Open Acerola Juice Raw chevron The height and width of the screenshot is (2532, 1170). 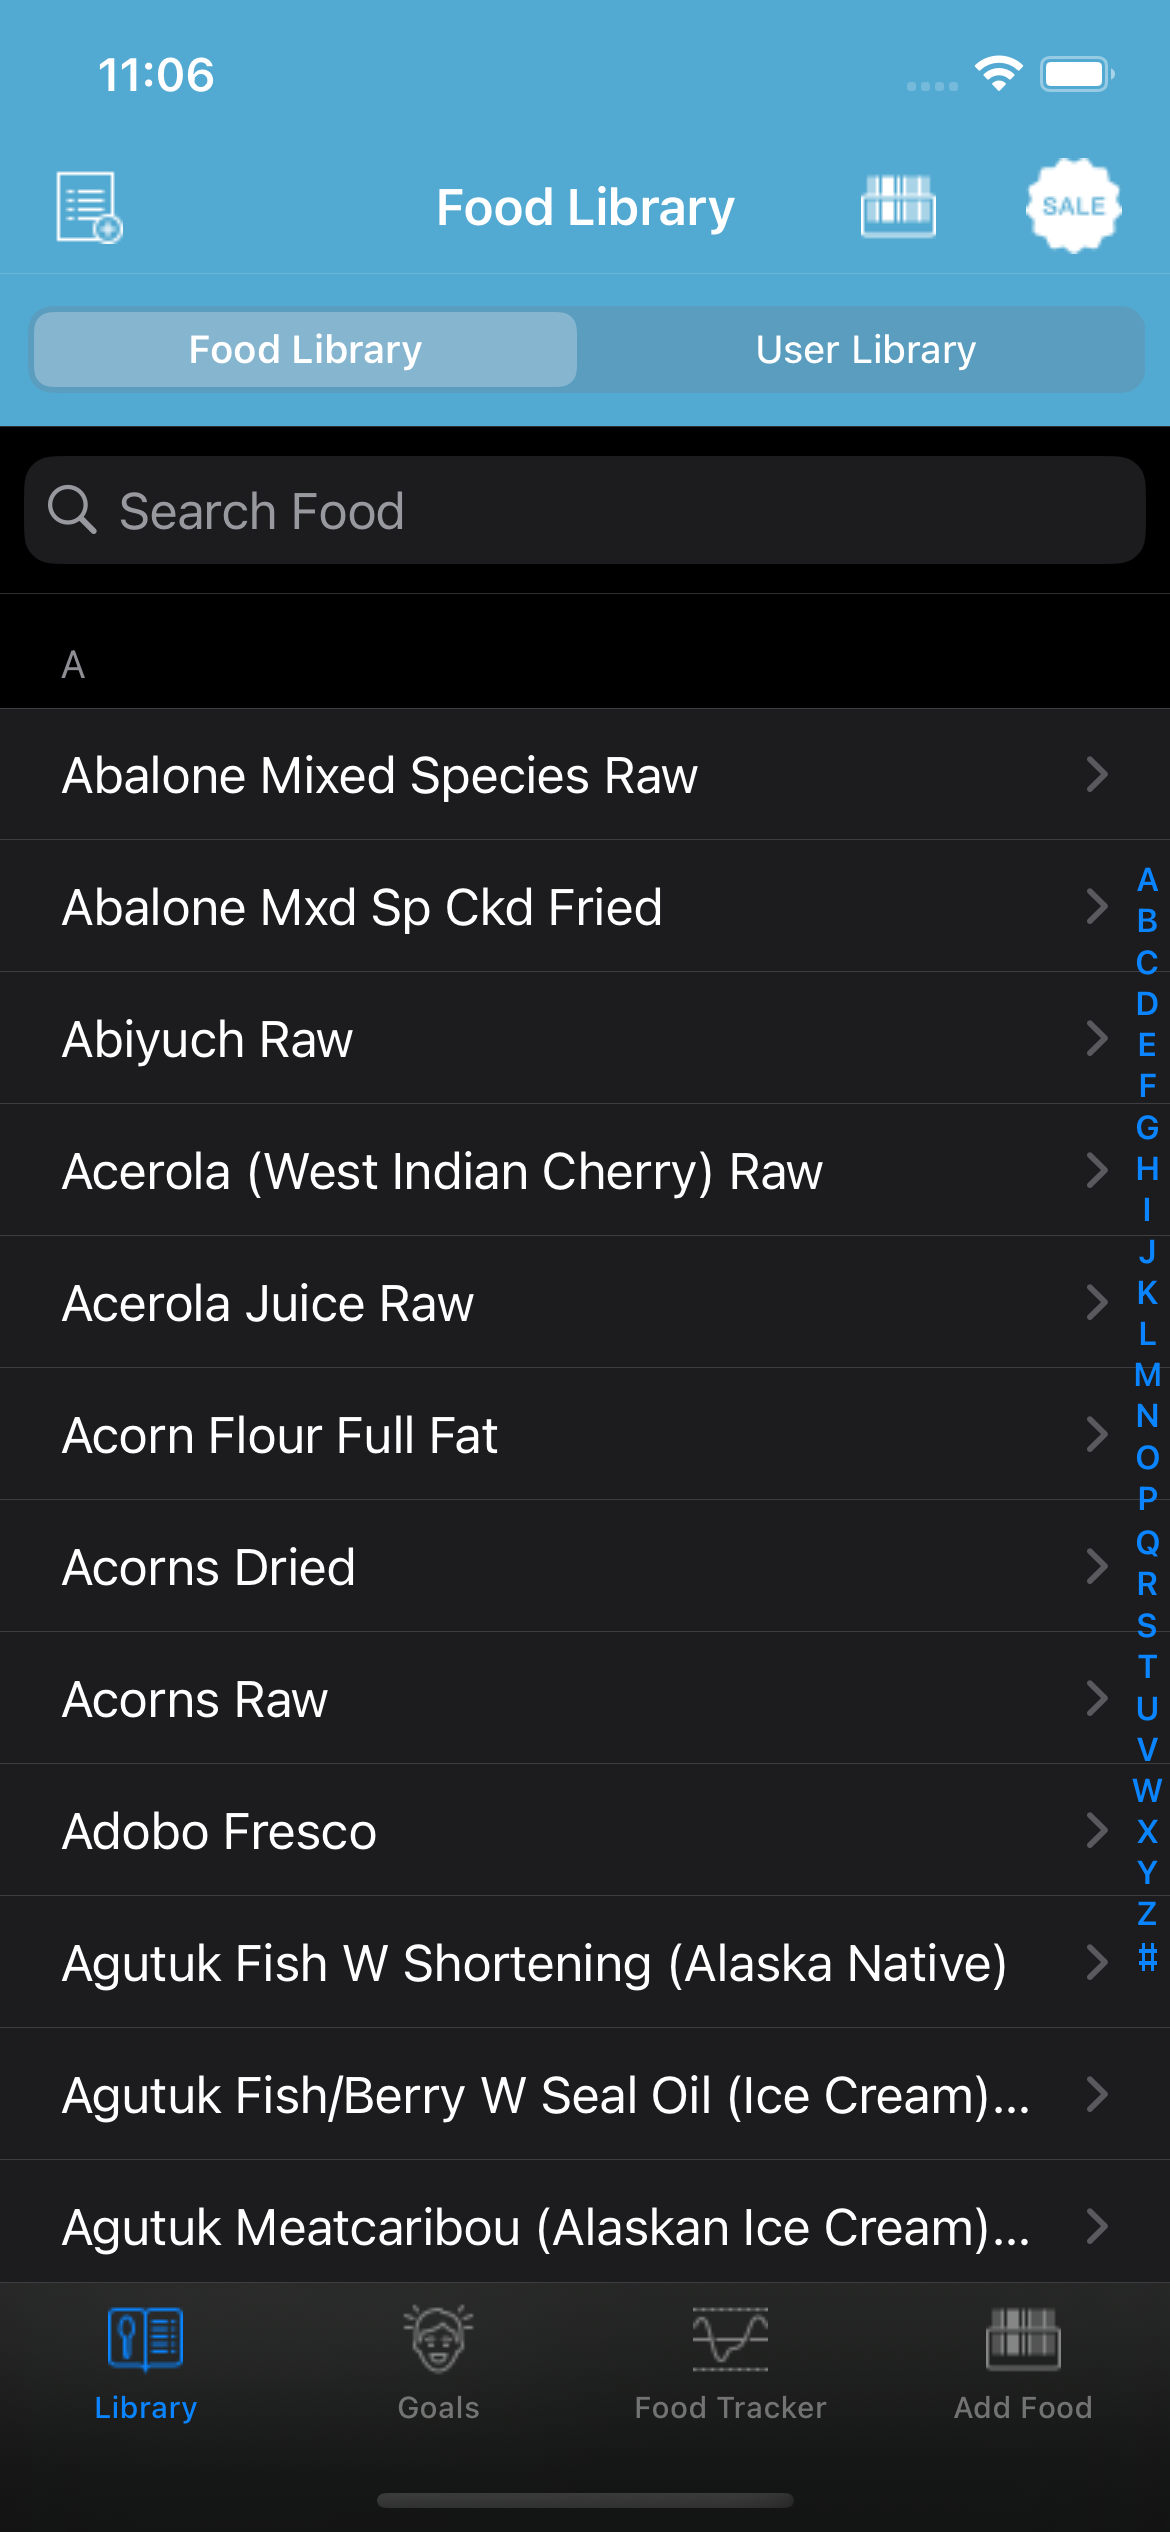point(1097,1303)
